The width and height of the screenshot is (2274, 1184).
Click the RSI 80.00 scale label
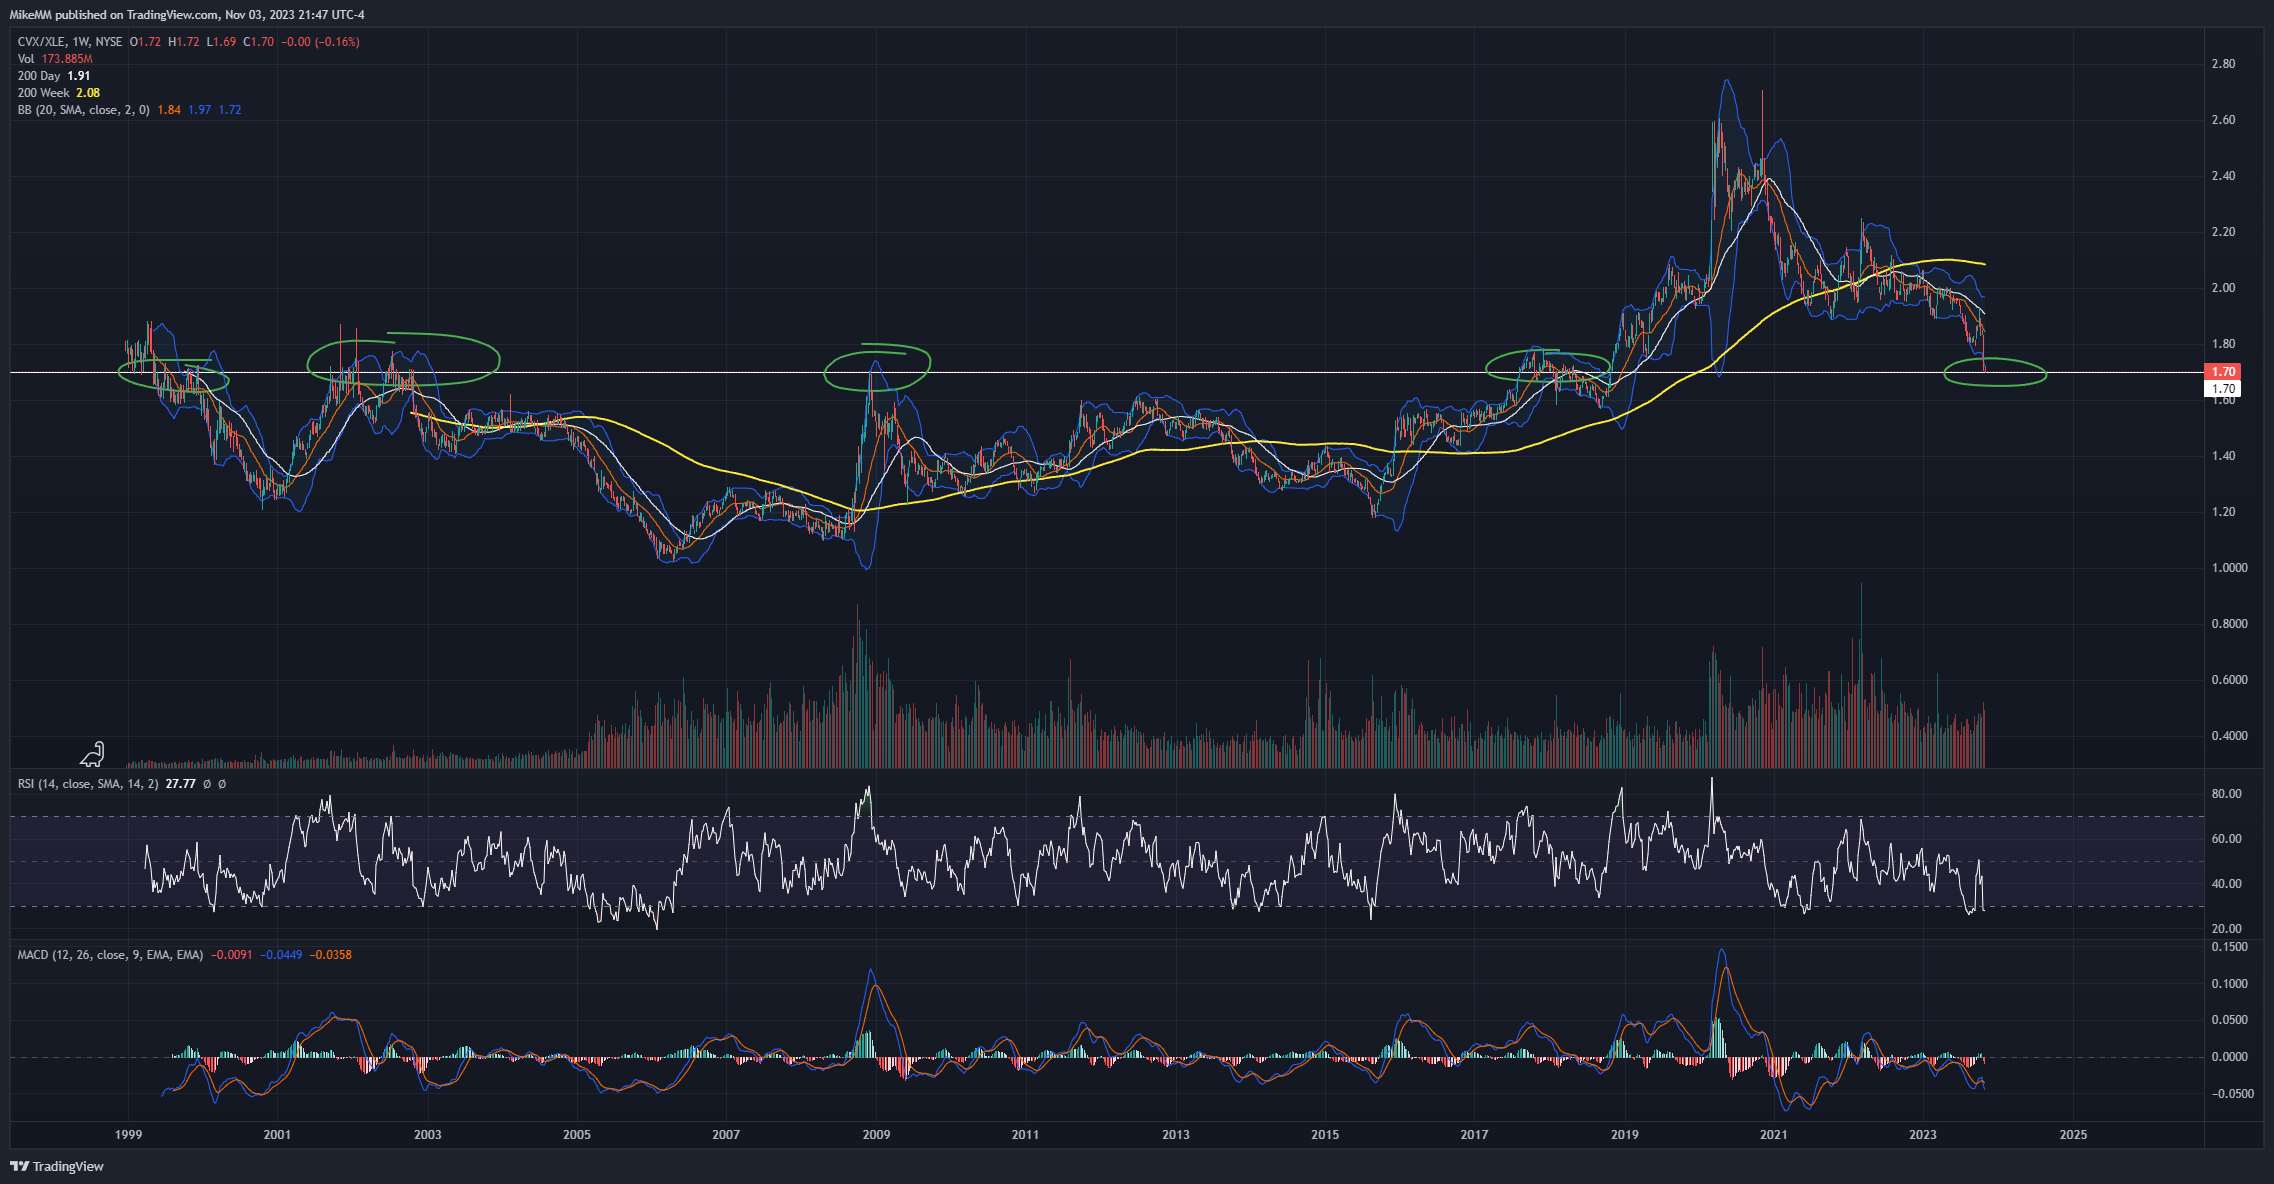point(2226,794)
